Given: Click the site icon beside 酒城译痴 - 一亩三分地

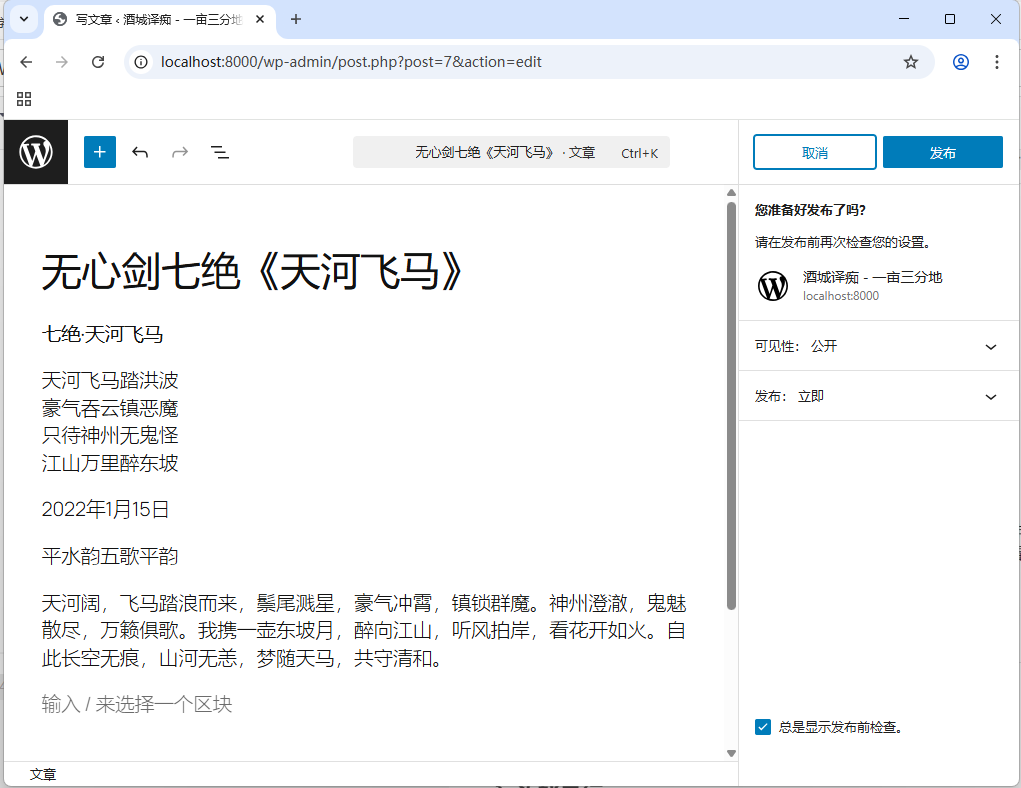Looking at the screenshot, I should click(772, 286).
